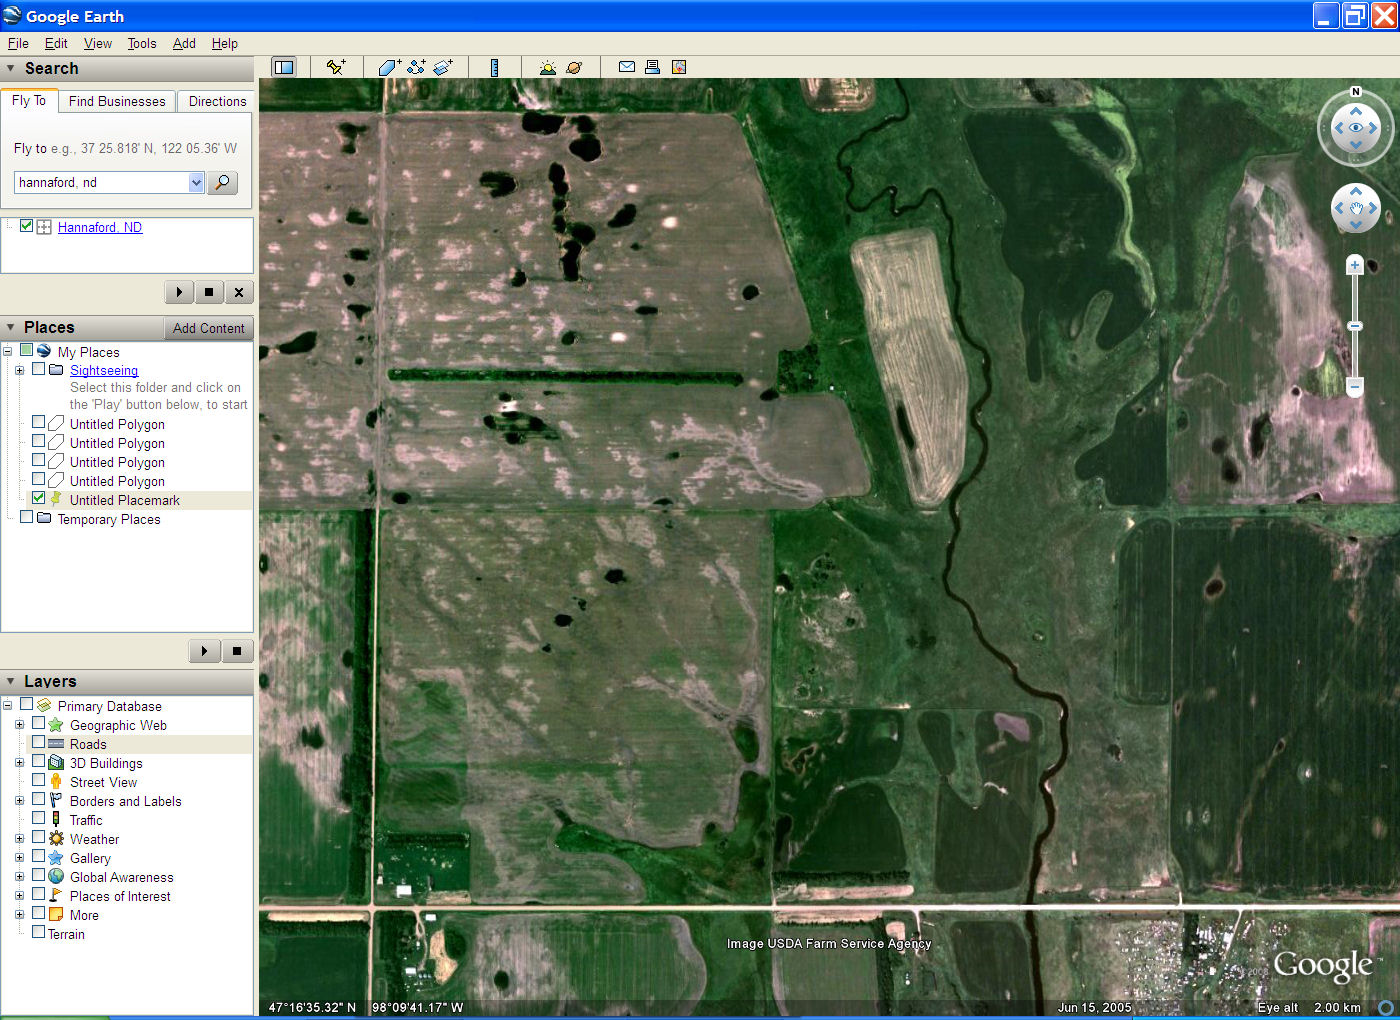The width and height of the screenshot is (1400, 1020).
Task: Uncheck the Hannaford, ND search result
Action: [27, 226]
